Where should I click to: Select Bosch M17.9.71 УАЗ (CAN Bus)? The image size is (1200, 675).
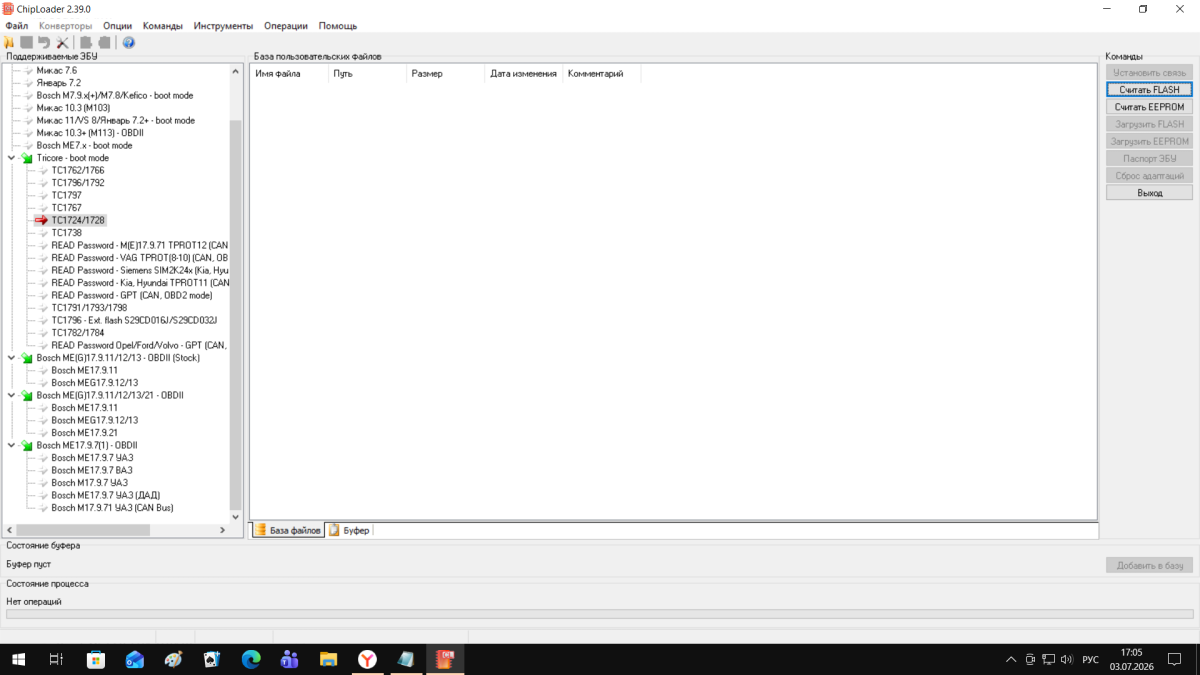[x=112, y=508]
